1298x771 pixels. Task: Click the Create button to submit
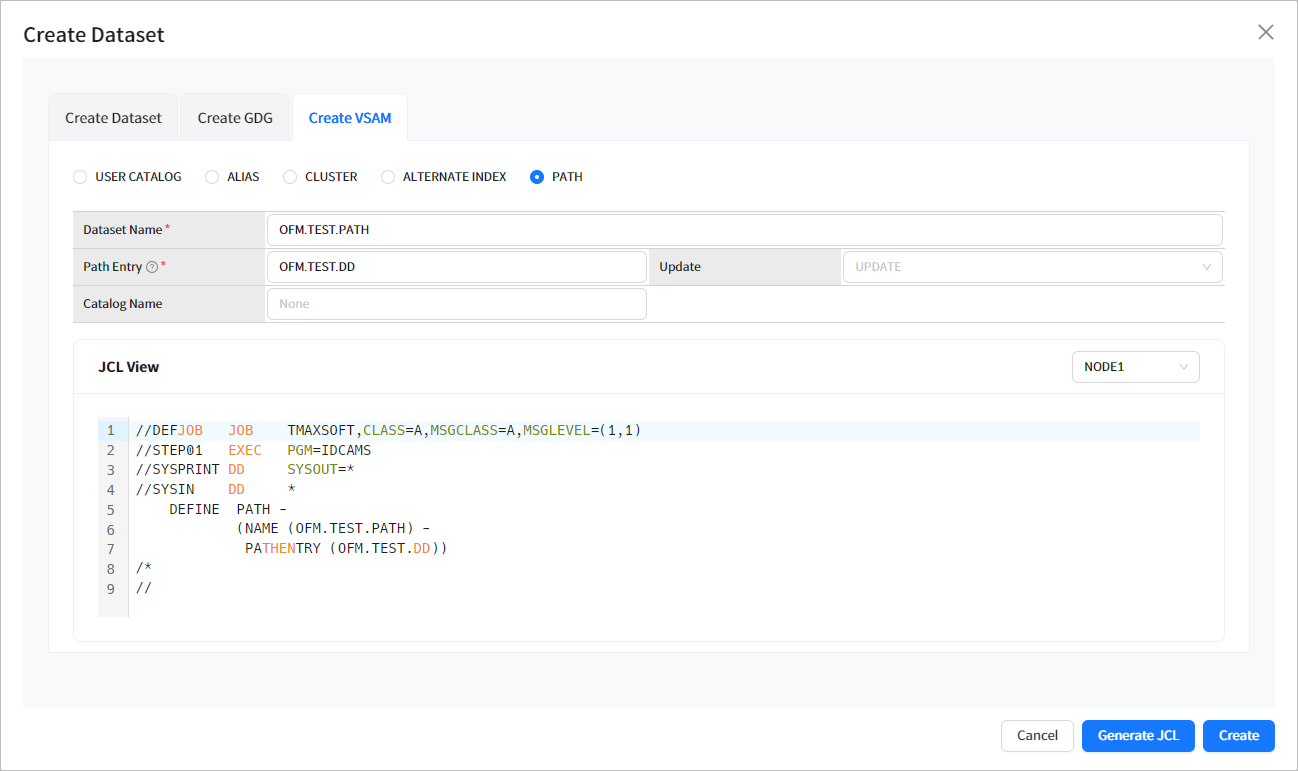pos(1238,735)
